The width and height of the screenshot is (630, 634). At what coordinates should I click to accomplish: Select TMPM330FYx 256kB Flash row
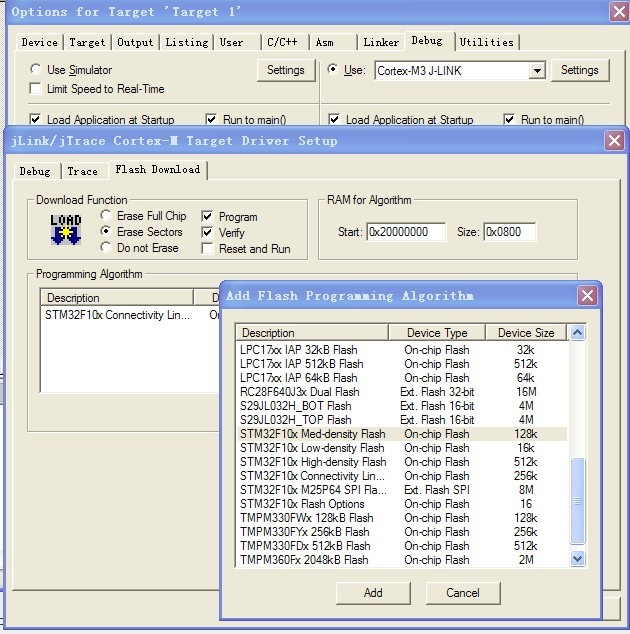point(402,532)
